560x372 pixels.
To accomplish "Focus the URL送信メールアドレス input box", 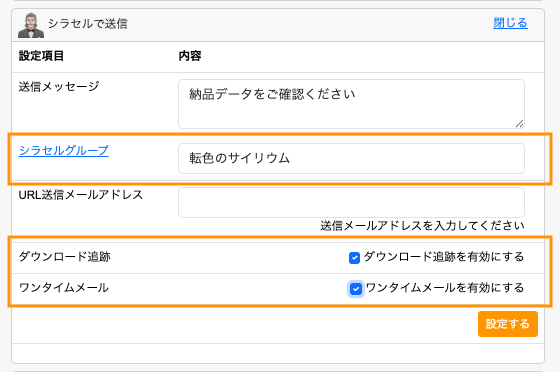I will coord(351,202).
